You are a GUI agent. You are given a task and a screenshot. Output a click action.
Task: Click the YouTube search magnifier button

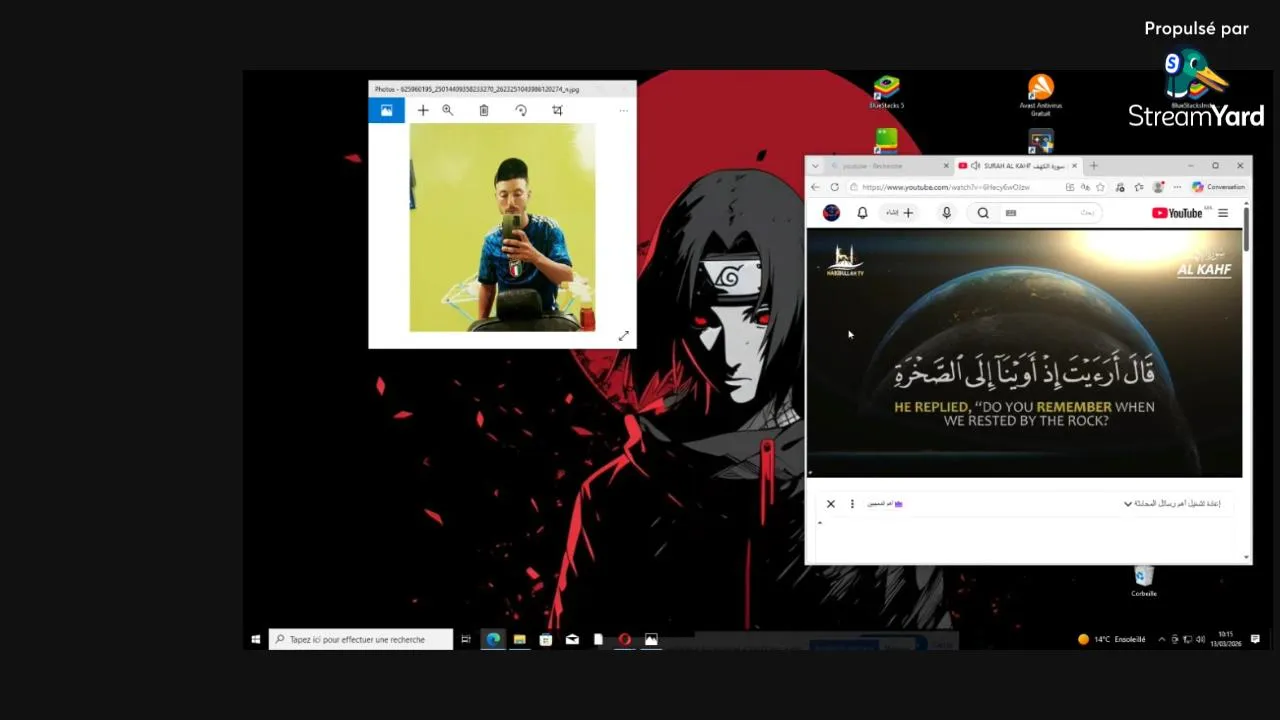983,213
